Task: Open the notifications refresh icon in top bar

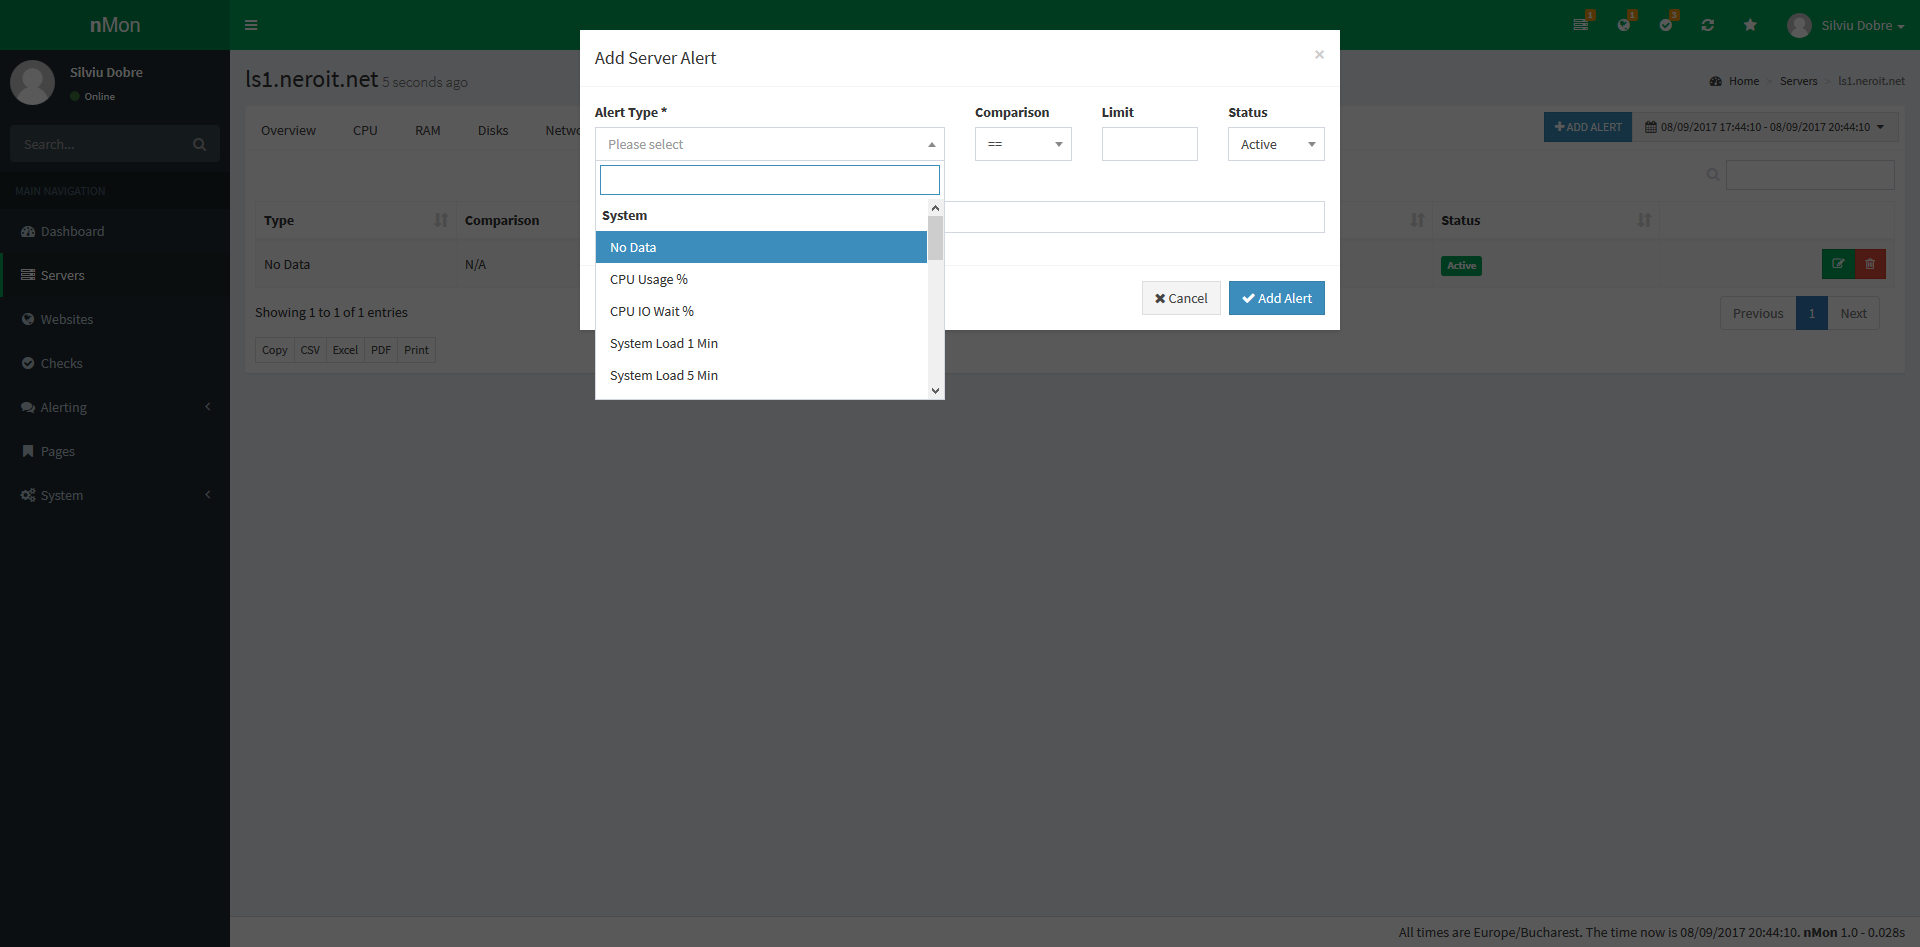Action: click(x=1708, y=25)
